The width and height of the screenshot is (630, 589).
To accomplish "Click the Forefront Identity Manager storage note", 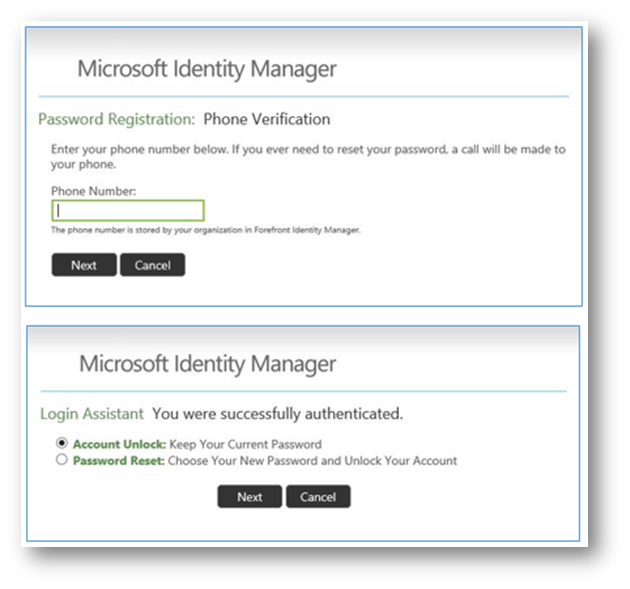I will pos(205,230).
